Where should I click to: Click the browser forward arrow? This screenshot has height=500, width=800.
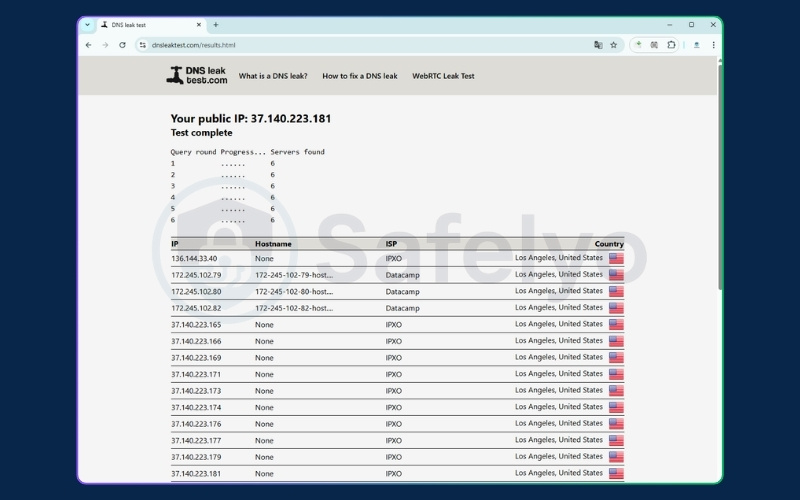(x=105, y=45)
